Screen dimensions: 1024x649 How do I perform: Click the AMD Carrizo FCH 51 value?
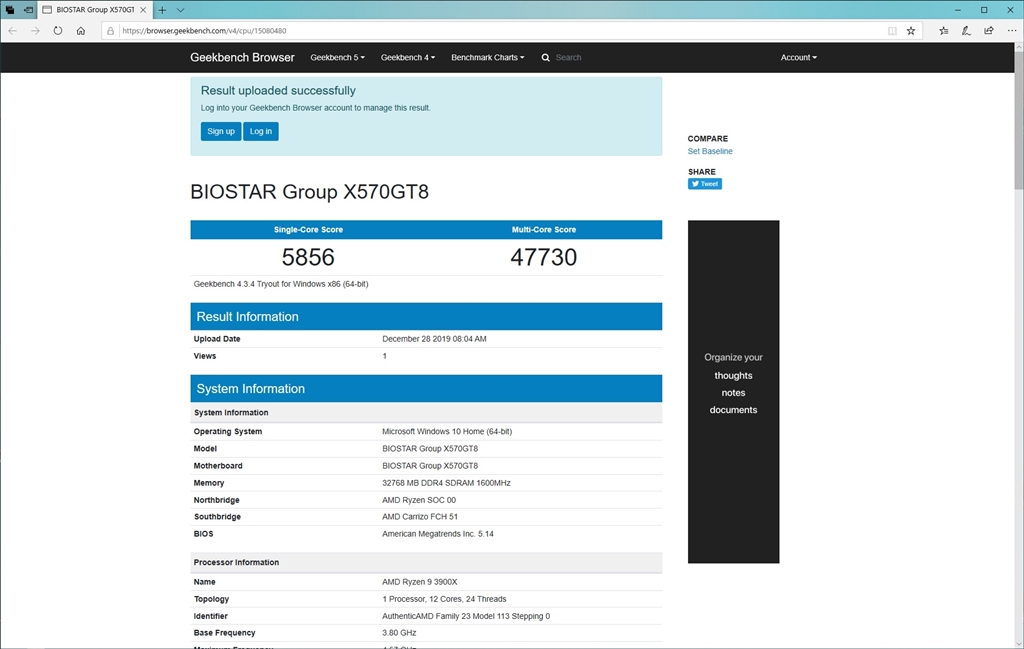420,516
